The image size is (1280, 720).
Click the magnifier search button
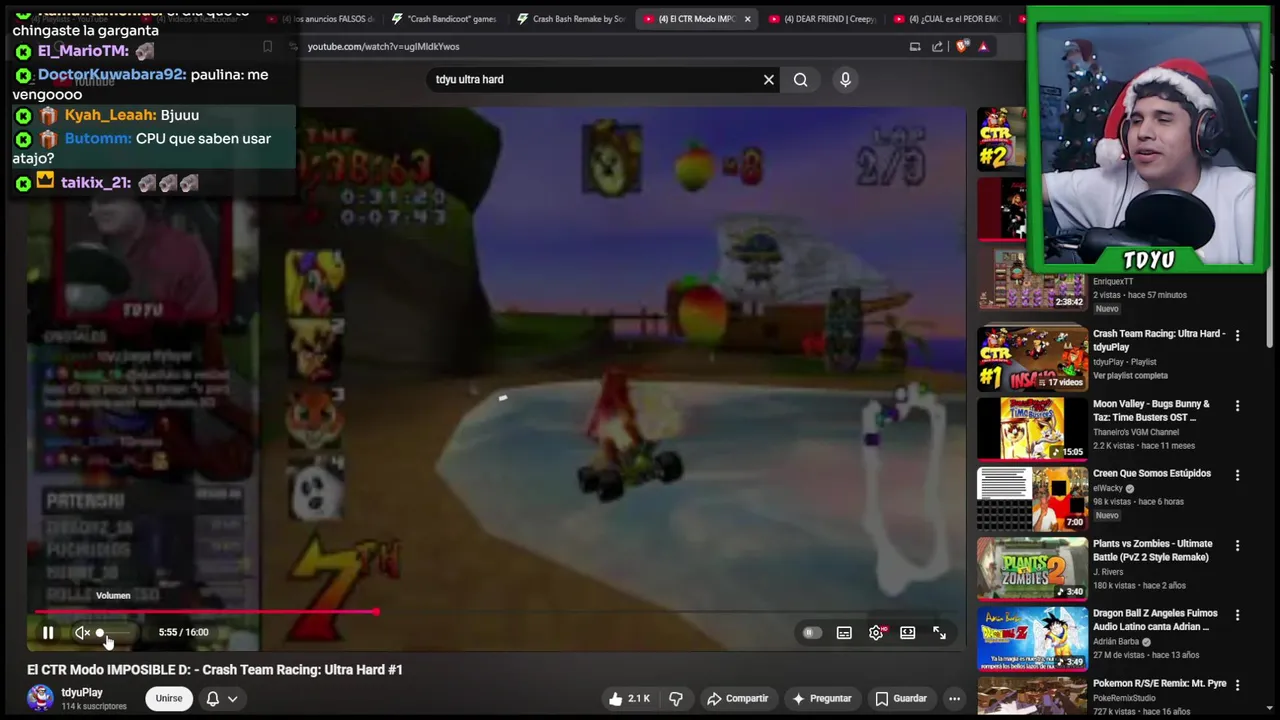coord(800,79)
